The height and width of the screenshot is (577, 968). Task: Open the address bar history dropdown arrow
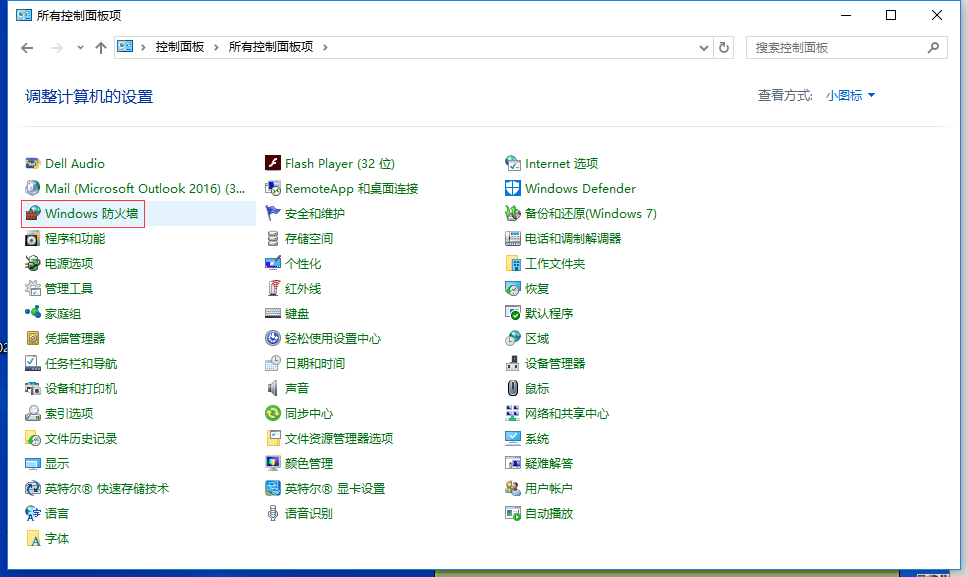702,47
